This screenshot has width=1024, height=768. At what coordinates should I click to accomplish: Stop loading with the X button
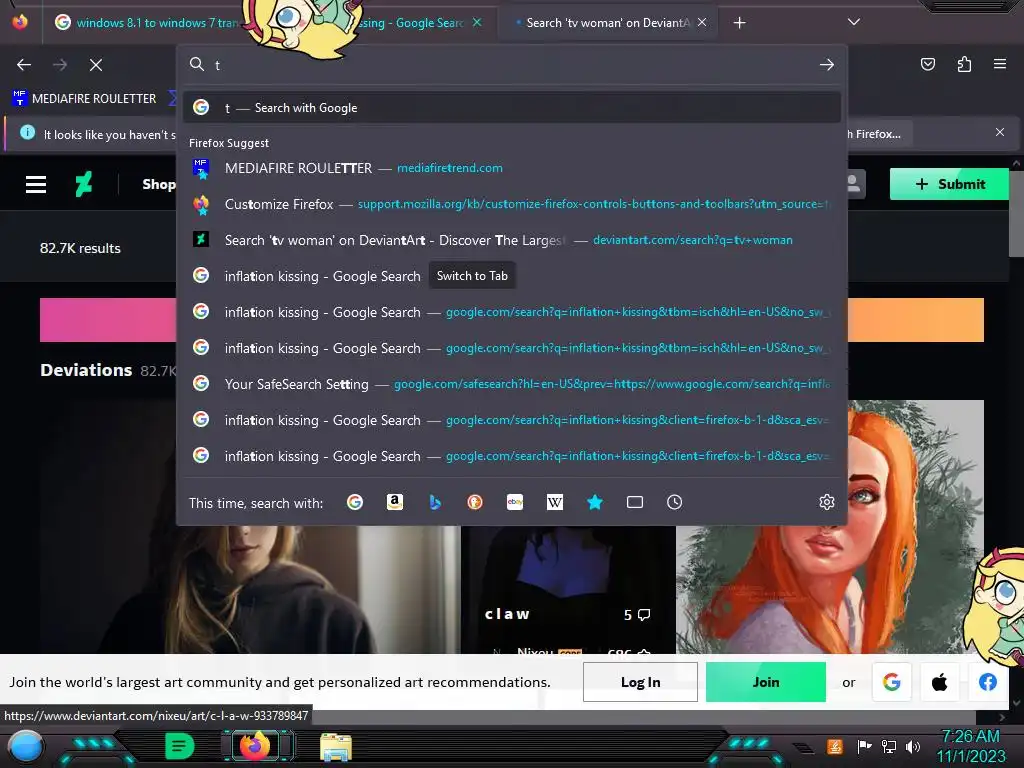point(96,65)
